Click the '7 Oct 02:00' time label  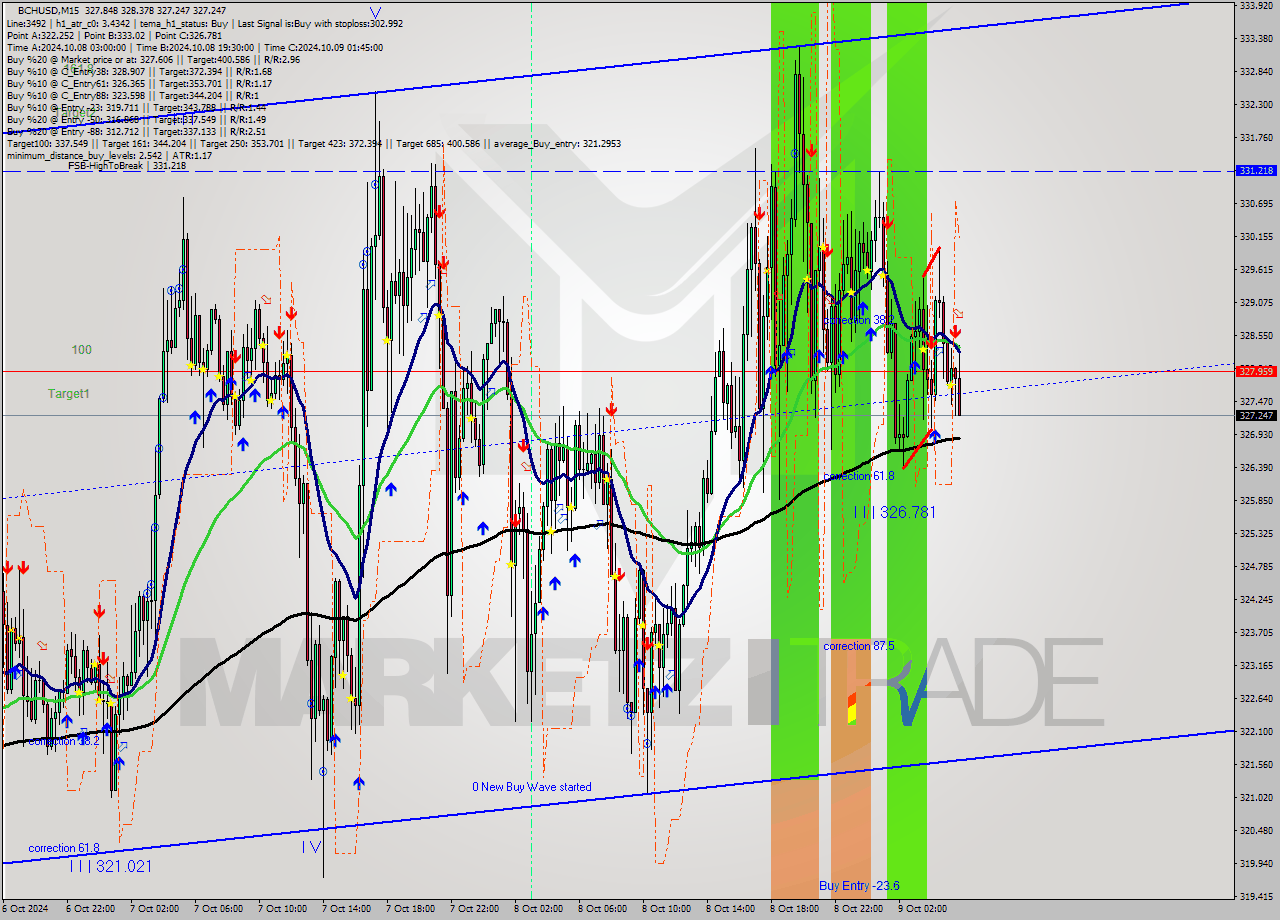(156, 909)
